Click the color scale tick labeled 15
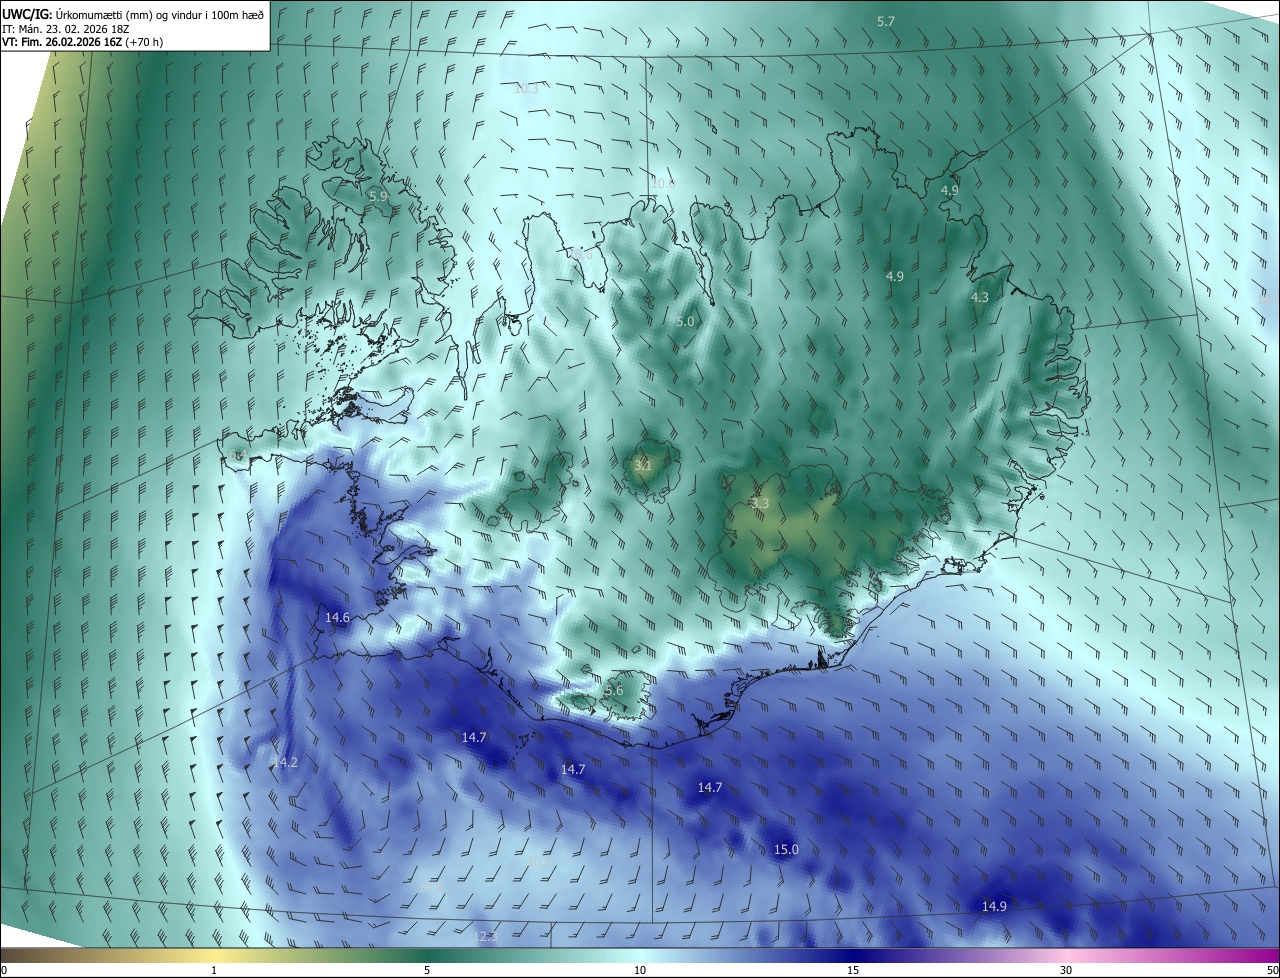 [x=853, y=970]
